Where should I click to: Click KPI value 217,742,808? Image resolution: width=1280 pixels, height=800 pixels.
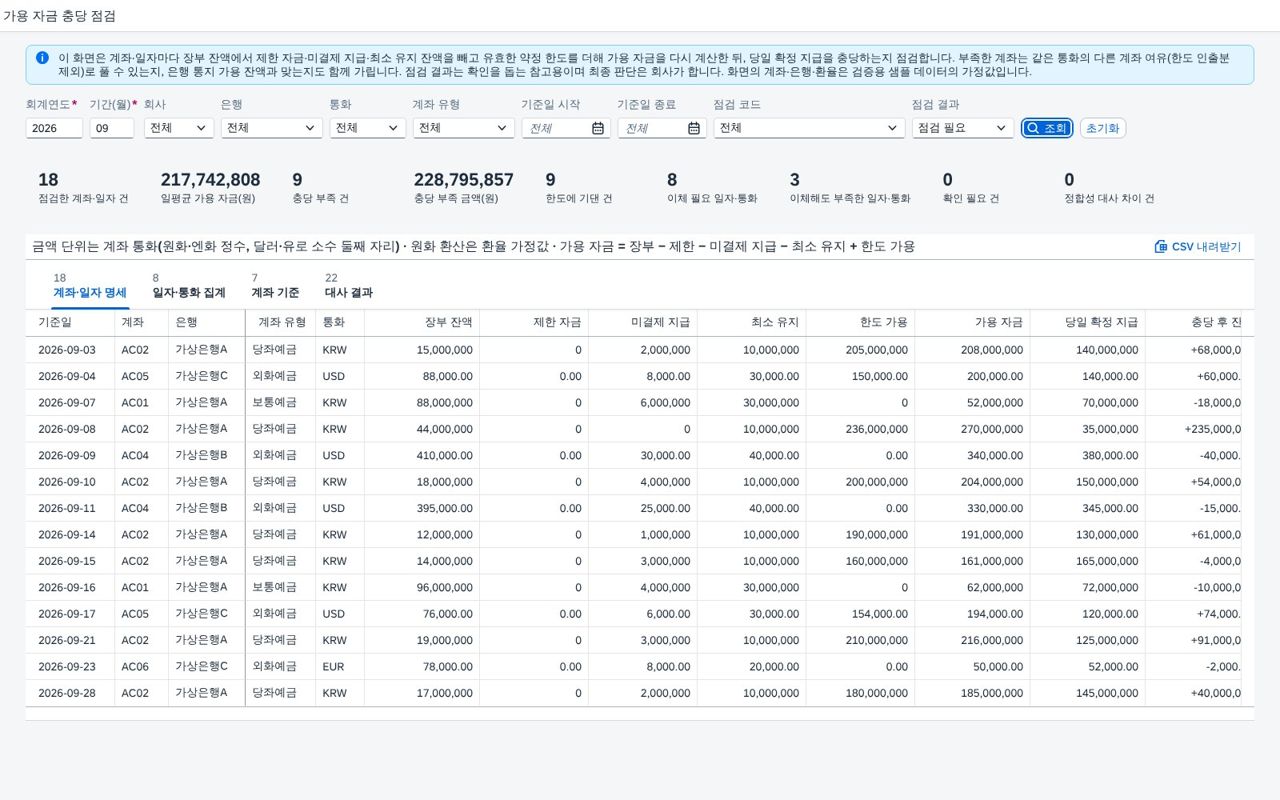click(210, 180)
